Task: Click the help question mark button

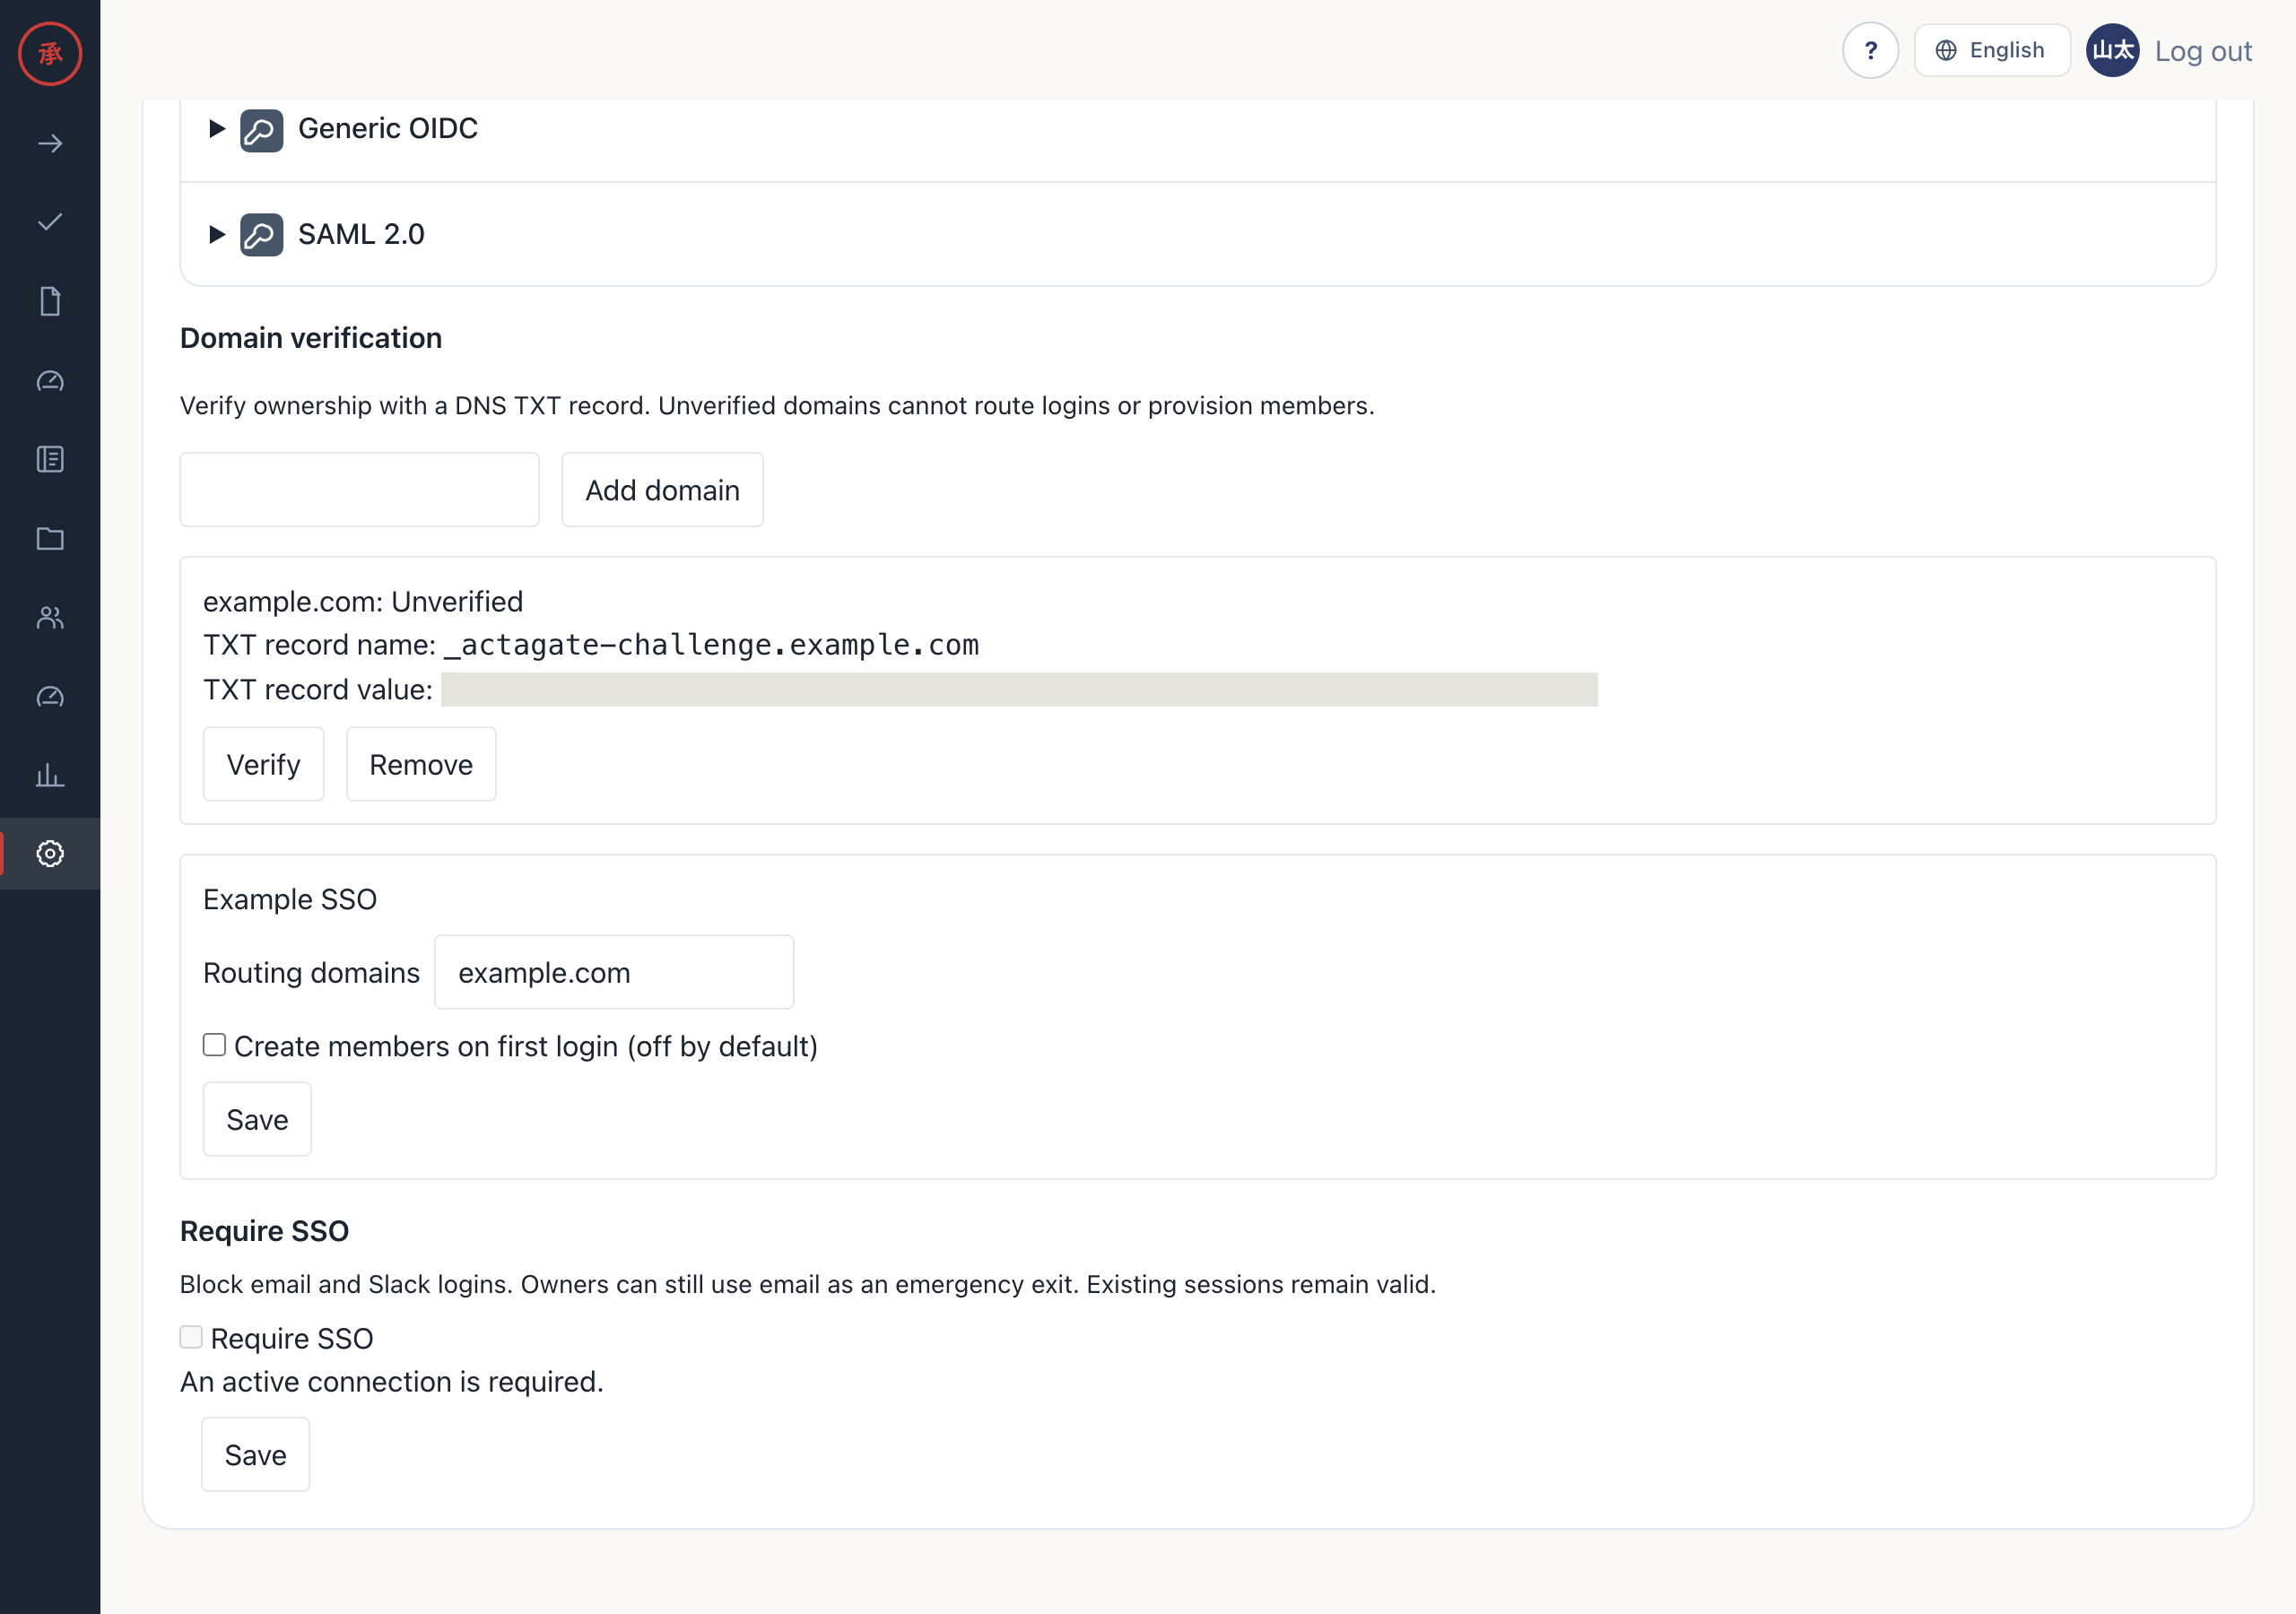Action: (1870, 50)
